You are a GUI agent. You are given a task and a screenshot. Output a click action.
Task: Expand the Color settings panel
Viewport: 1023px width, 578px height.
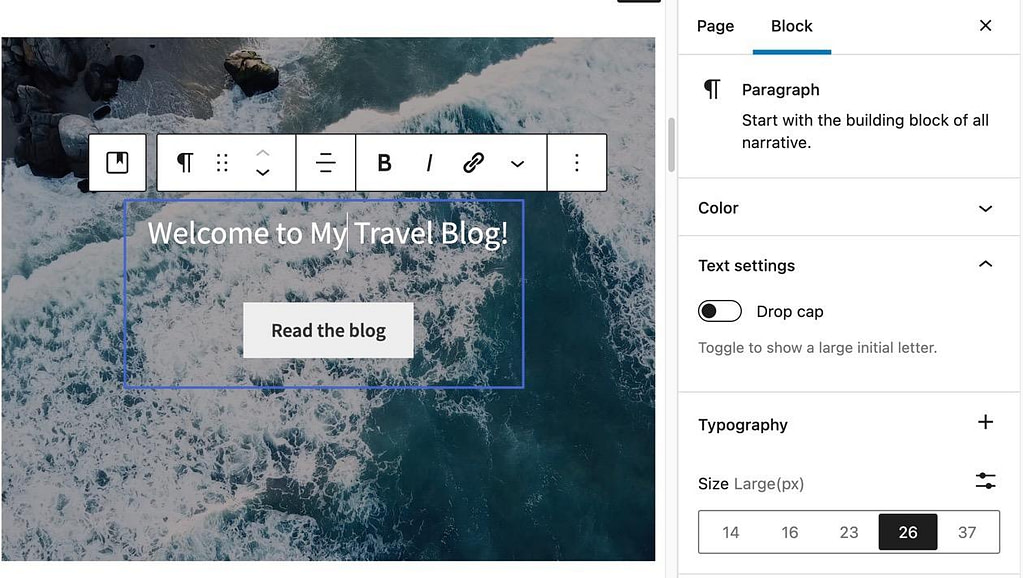click(x=985, y=208)
